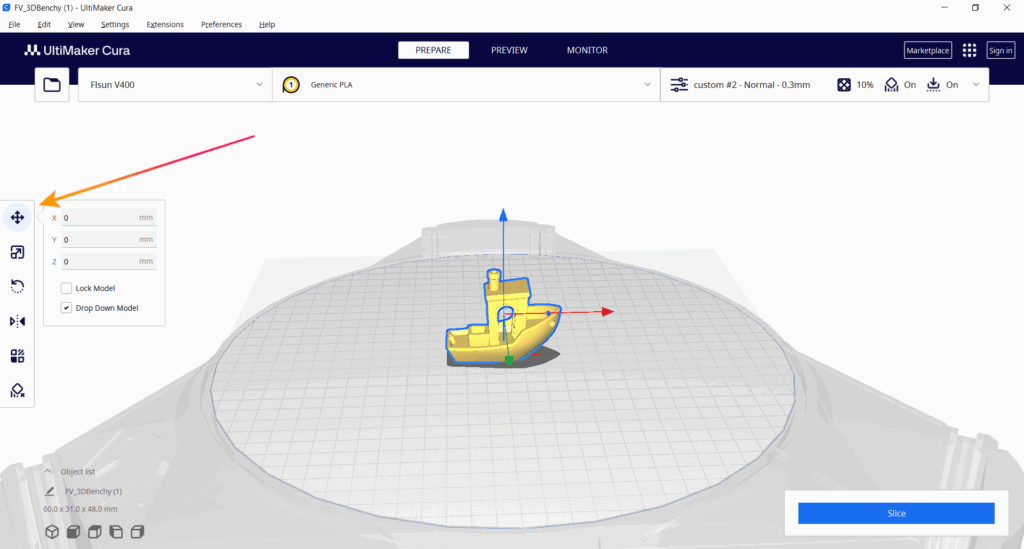Uncheck the Drop Down Model checkbox

tap(66, 307)
